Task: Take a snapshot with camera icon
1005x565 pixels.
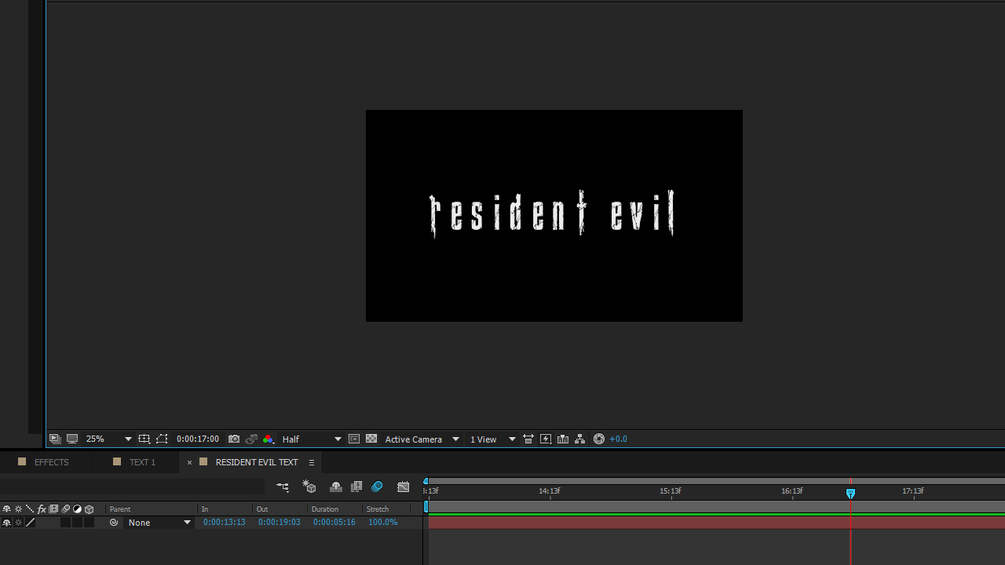Action: tap(234, 439)
